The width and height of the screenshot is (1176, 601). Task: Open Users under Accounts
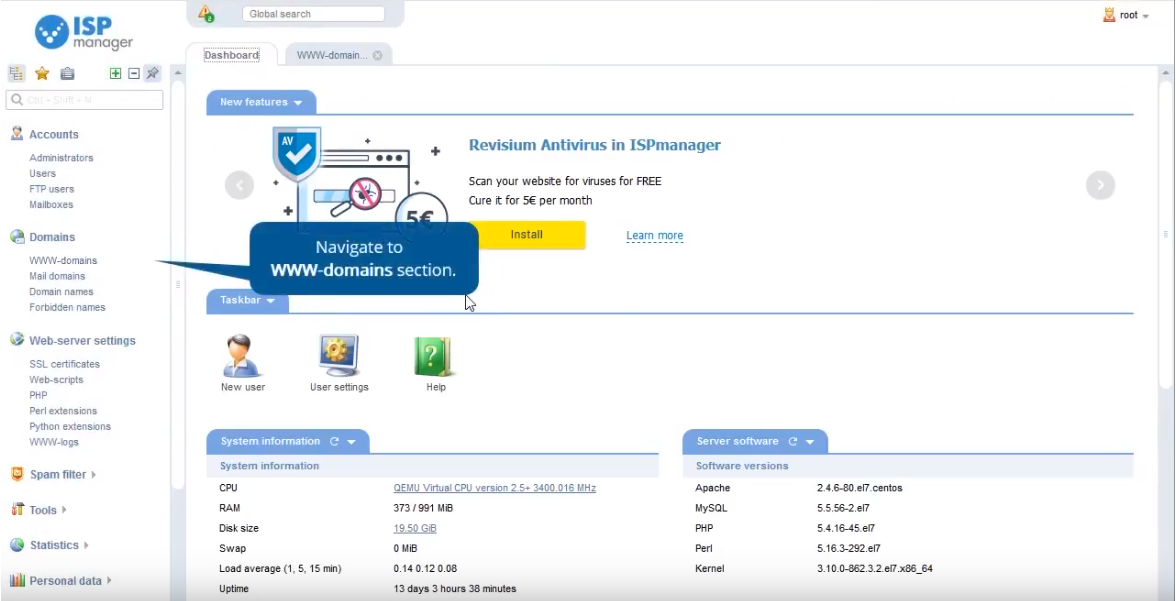point(43,173)
